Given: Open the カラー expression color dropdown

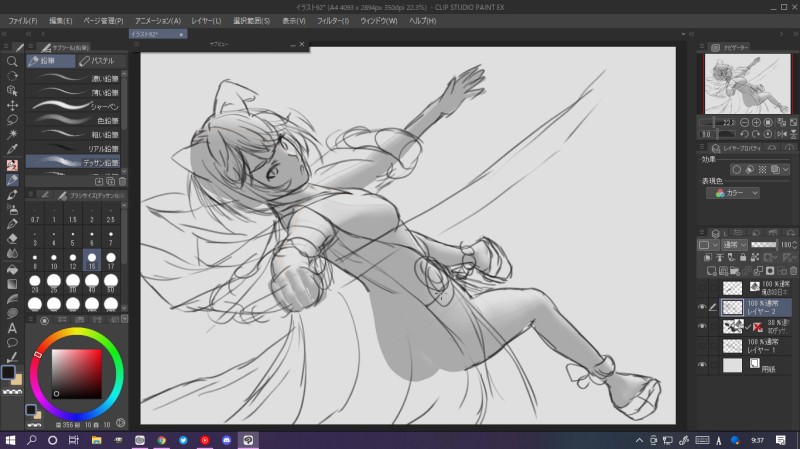Looking at the screenshot, I should [x=733, y=193].
